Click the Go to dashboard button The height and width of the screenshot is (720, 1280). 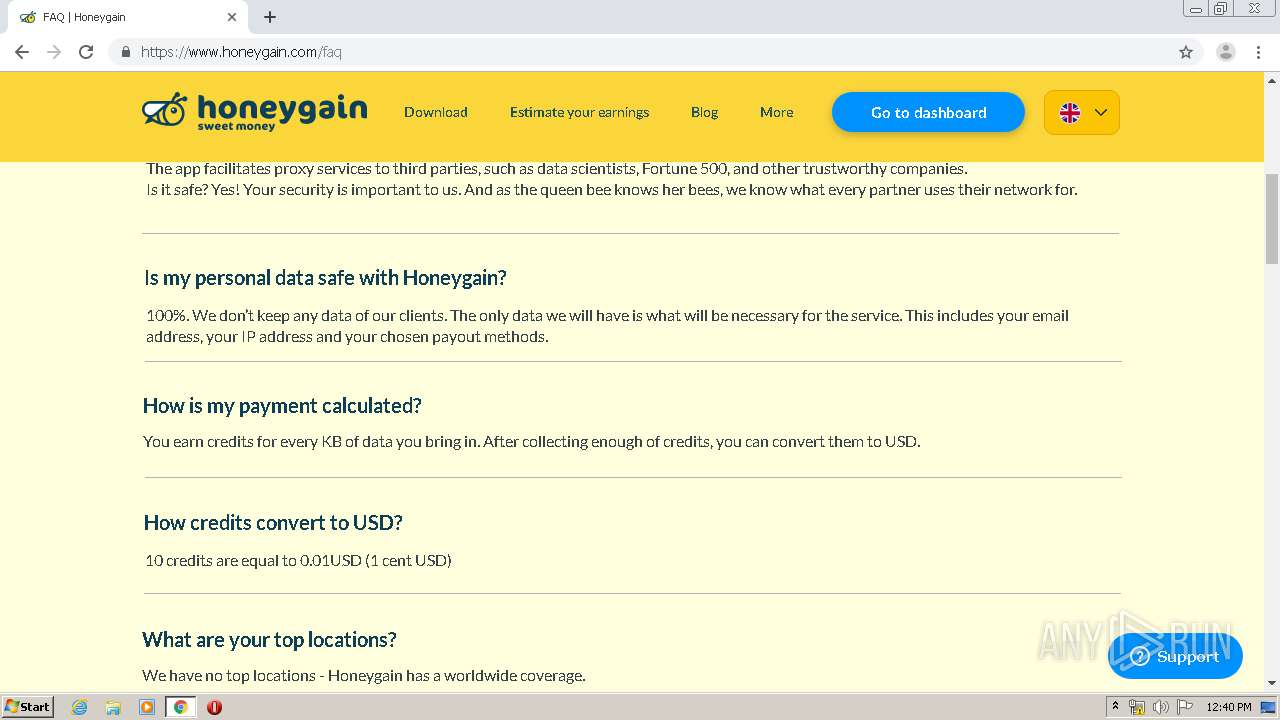coord(928,112)
